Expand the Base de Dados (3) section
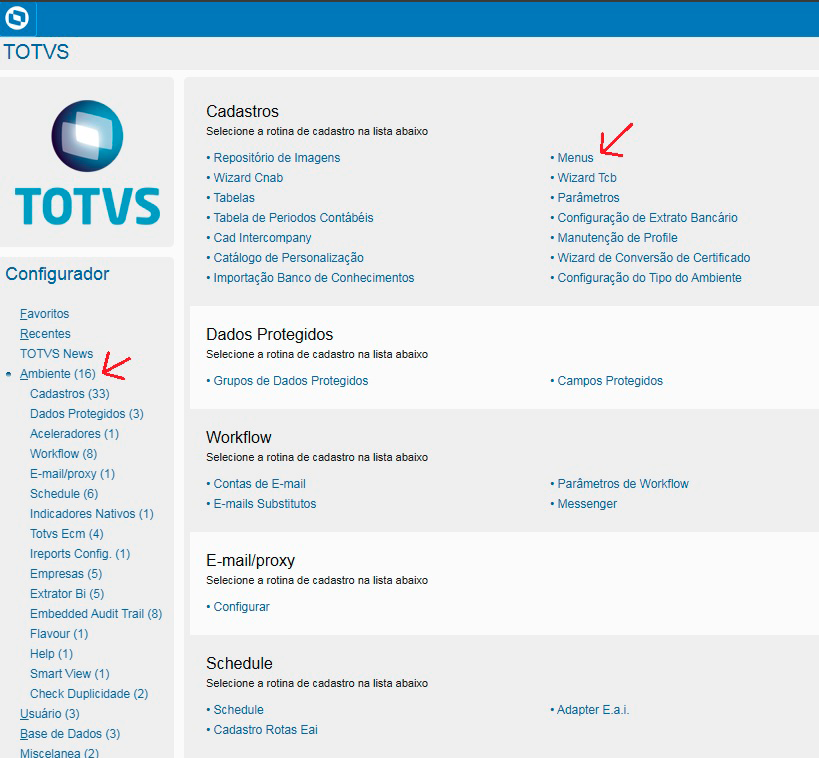819x758 pixels. coord(70,733)
